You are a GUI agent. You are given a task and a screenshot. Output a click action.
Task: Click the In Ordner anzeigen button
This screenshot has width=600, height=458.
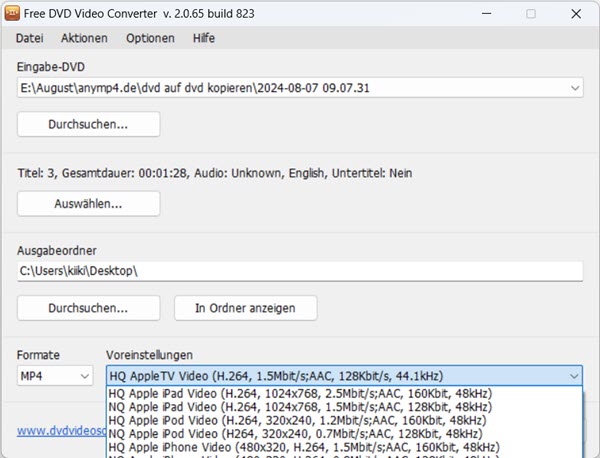point(246,308)
